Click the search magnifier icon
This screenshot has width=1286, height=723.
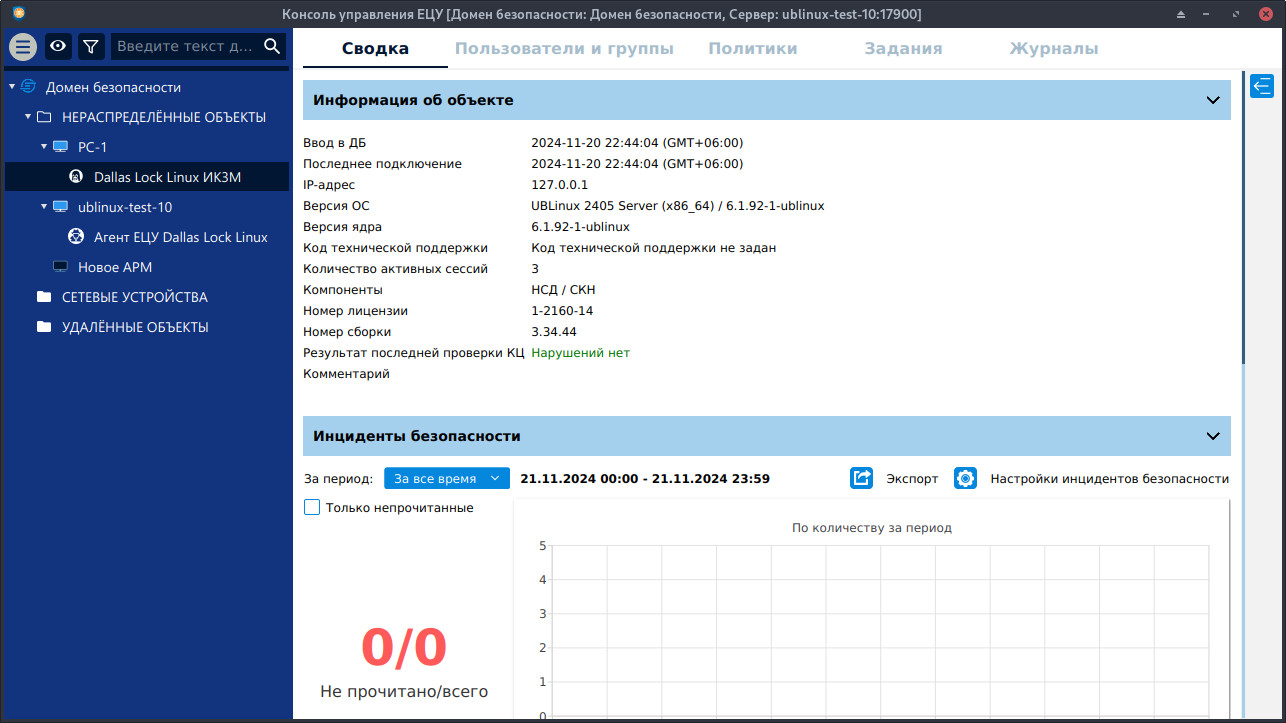point(272,46)
